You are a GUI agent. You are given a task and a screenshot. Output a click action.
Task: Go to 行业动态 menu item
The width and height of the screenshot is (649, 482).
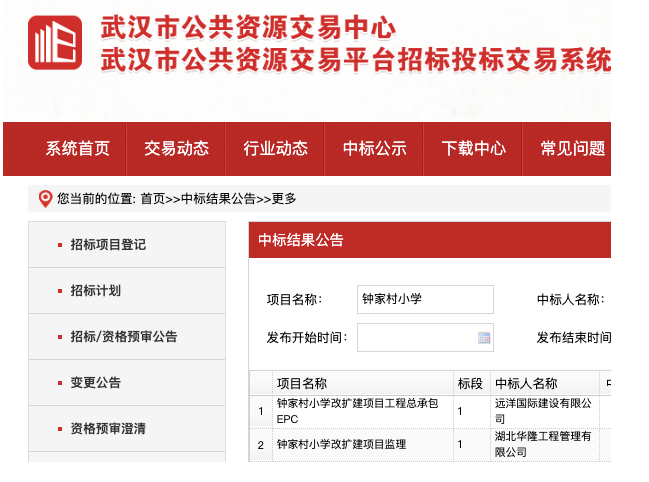(276, 149)
